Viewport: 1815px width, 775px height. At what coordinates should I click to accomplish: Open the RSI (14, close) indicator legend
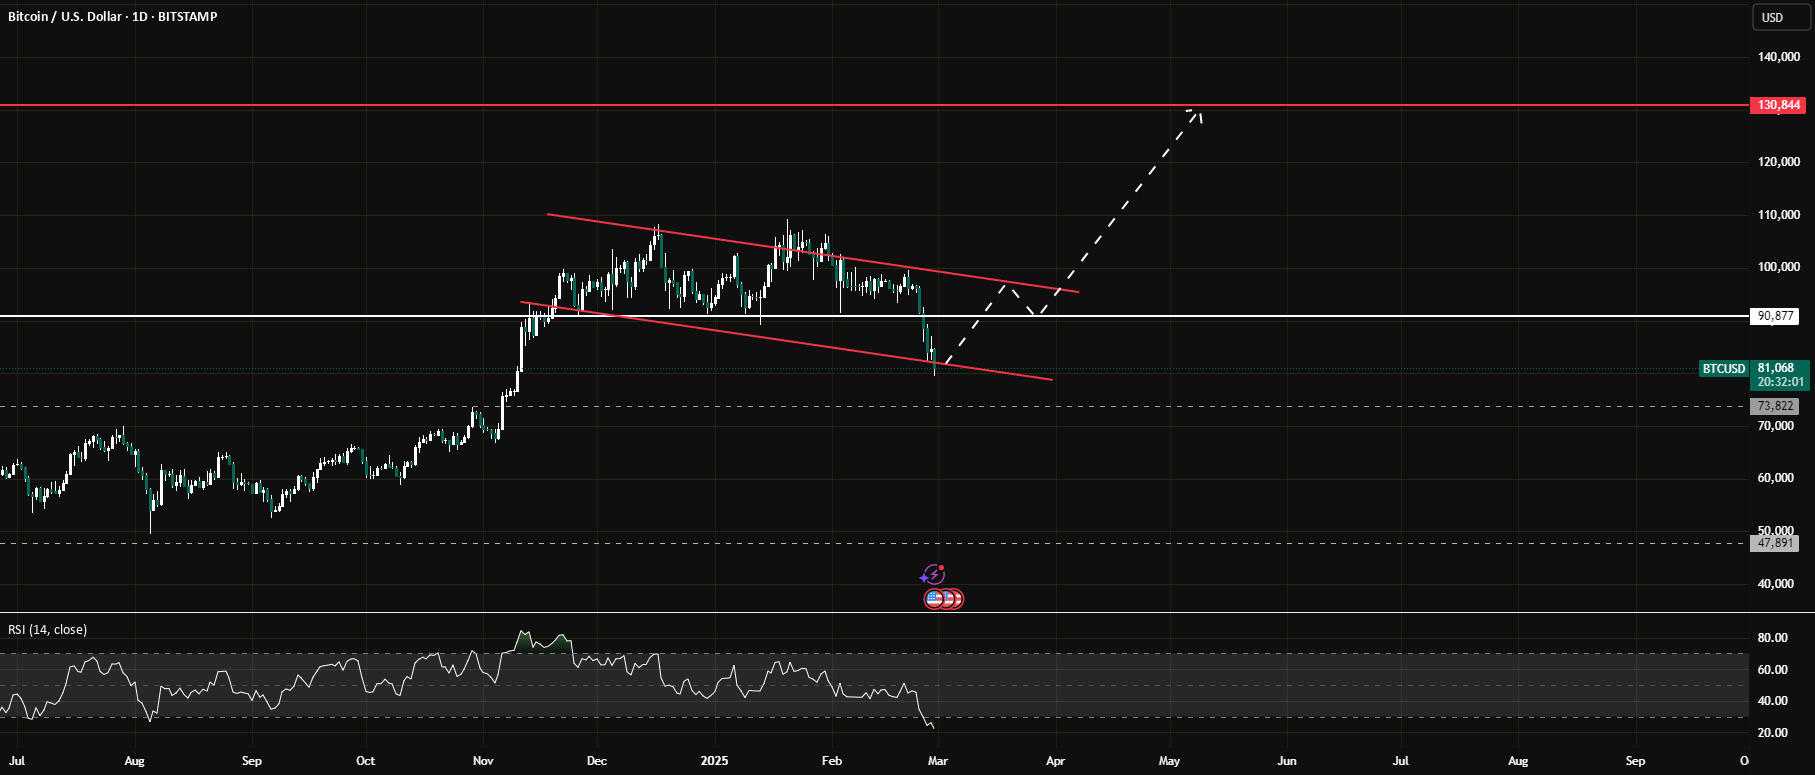47,629
